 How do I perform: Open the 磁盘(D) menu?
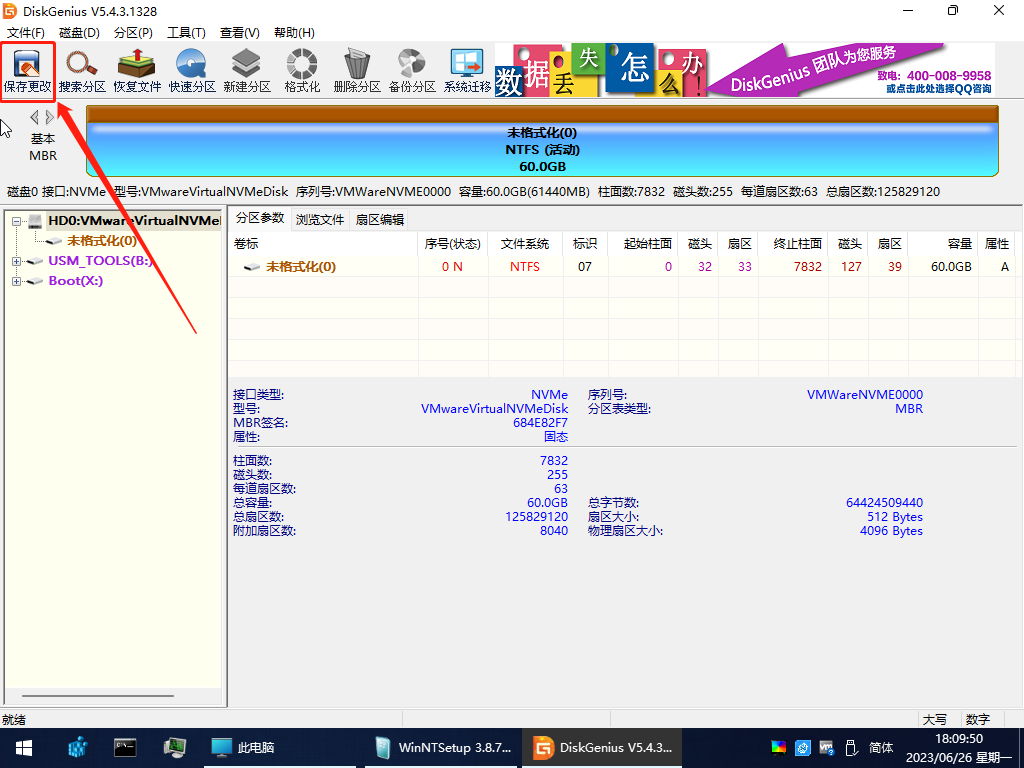point(80,33)
